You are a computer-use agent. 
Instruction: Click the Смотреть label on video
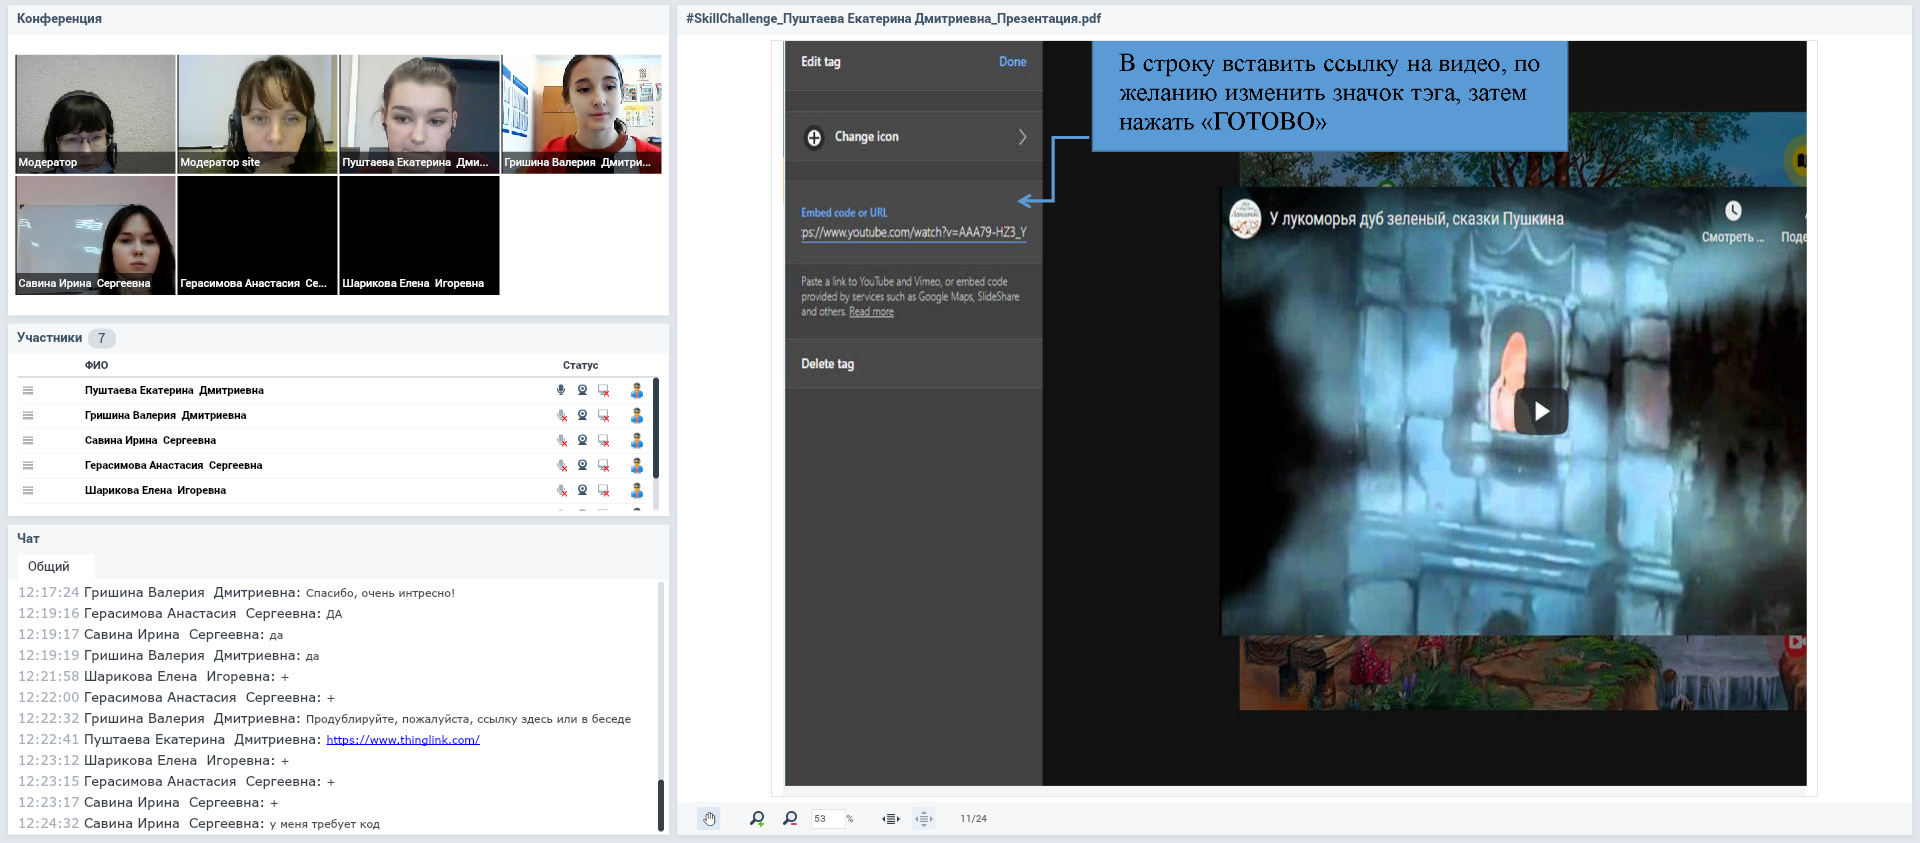tap(1733, 237)
